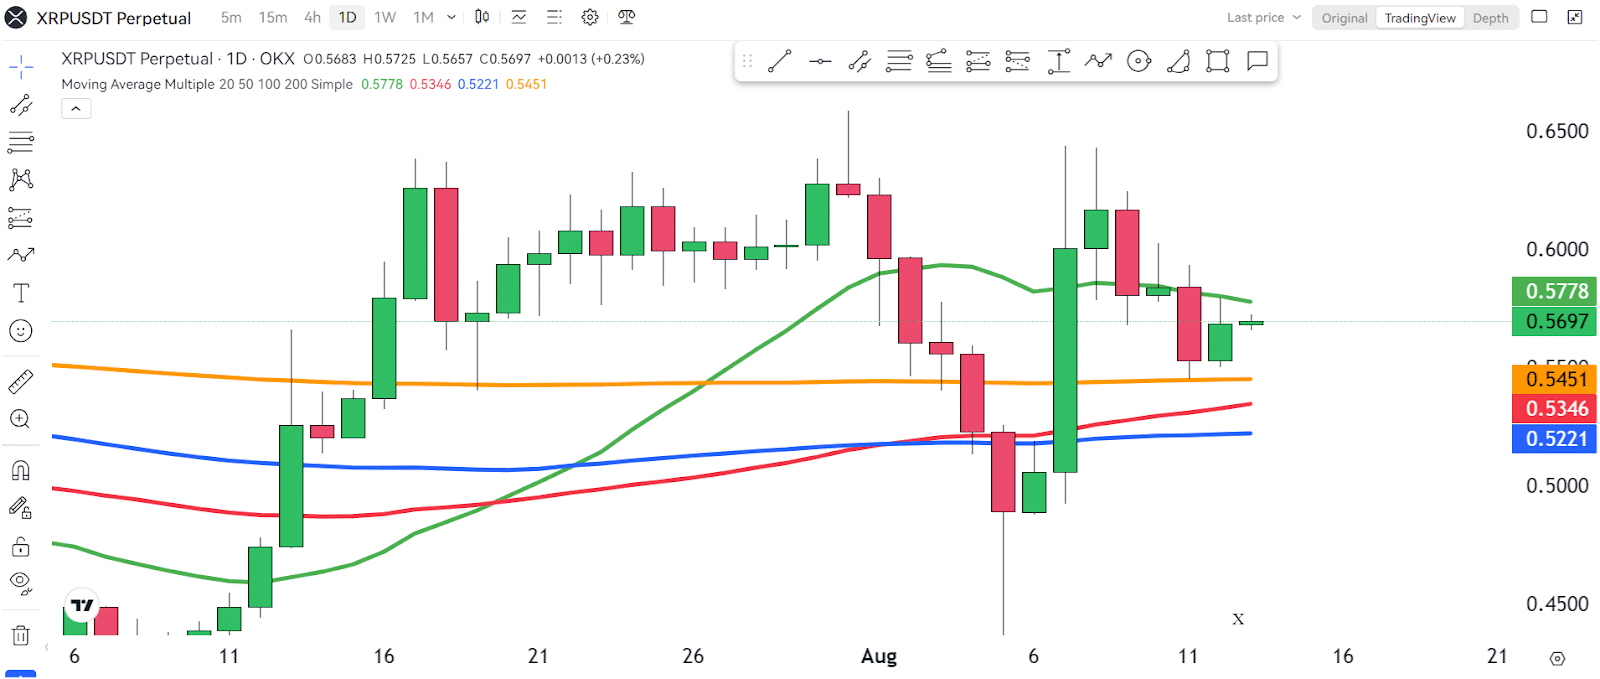
Task: Select the crosshair cursor tool
Action: [21, 68]
